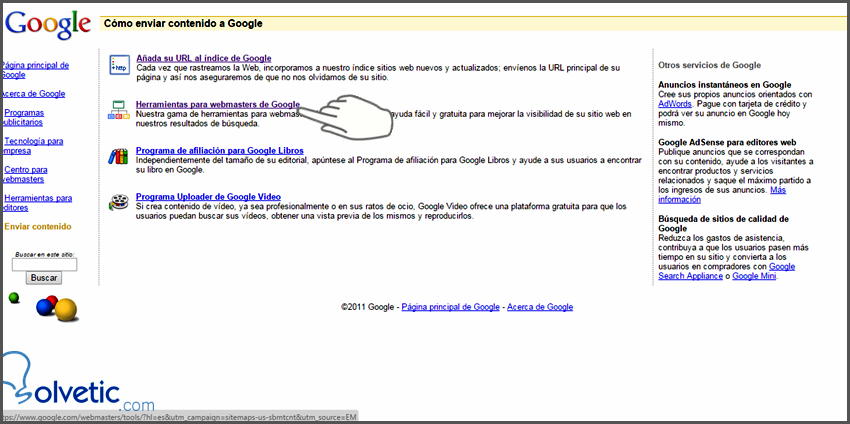
Task: Select 'Enviar contenido' in sidebar
Action: [x=37, y=227]
